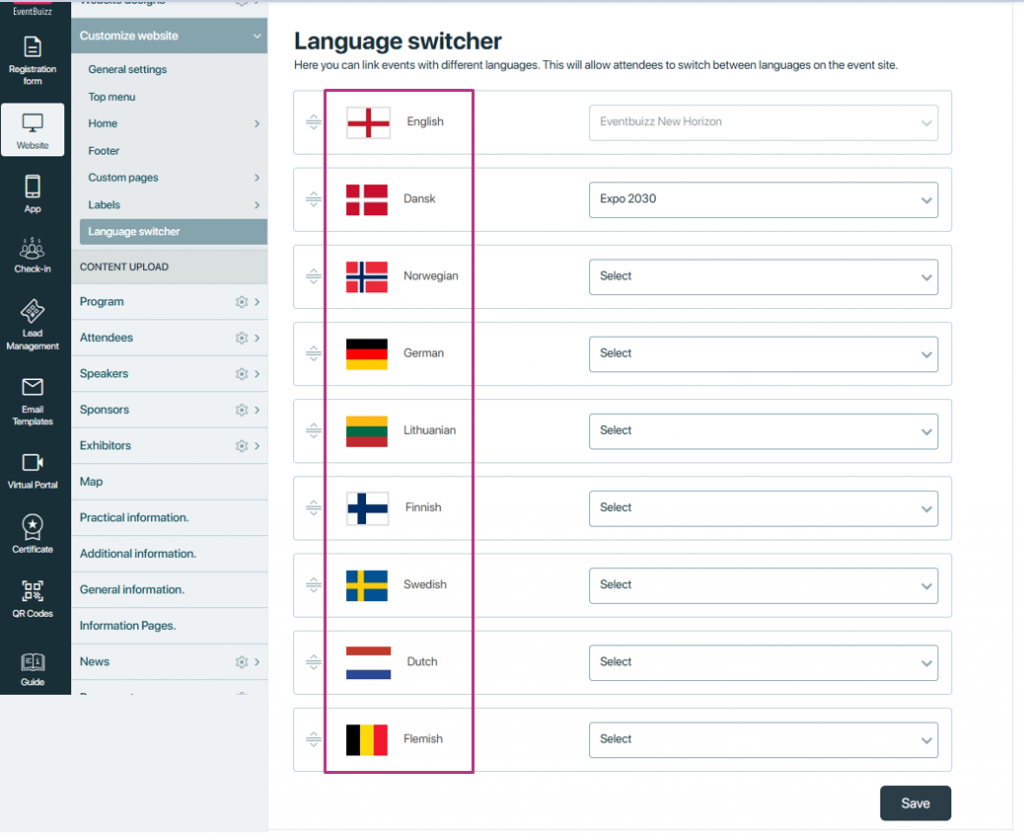
Task: Grab the Dansk row reorder handle
Action: [313, 199]
